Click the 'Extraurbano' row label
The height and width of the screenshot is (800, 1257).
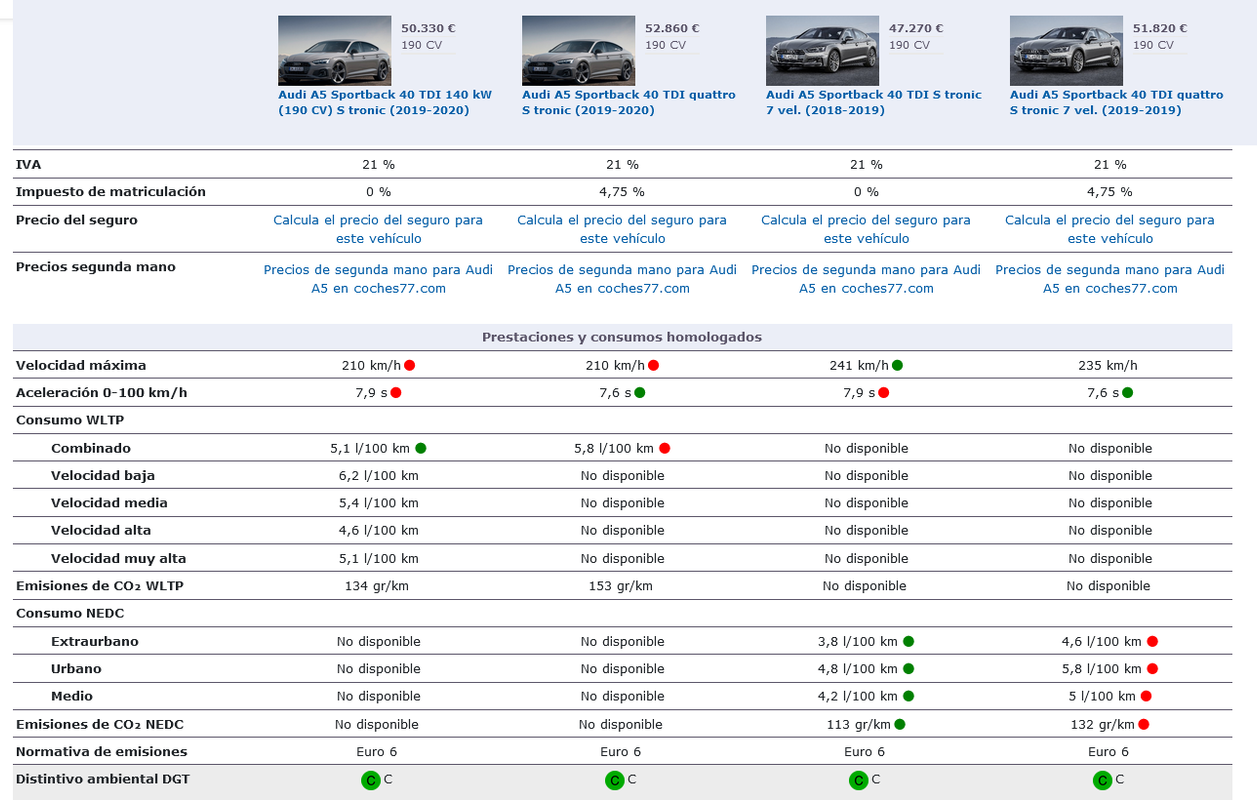coord(95,642)
